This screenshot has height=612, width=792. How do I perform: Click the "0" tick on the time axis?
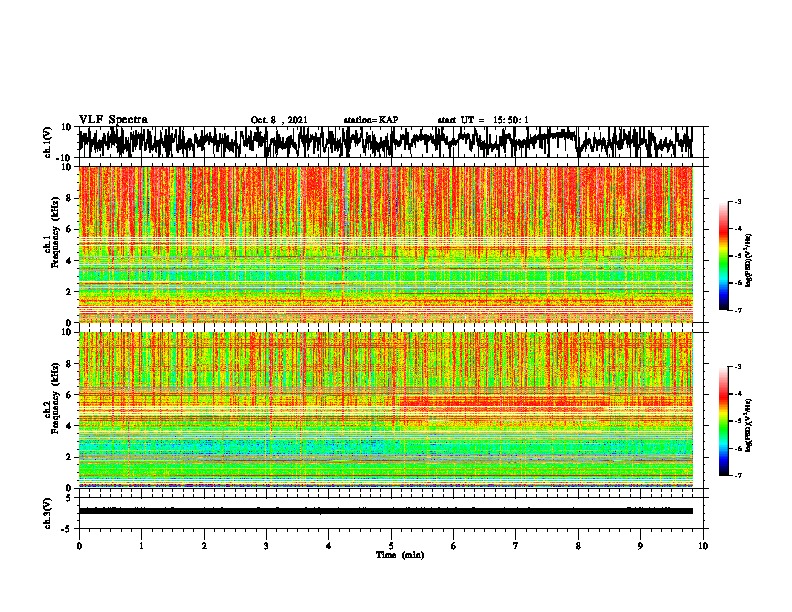tap(79, 546)
